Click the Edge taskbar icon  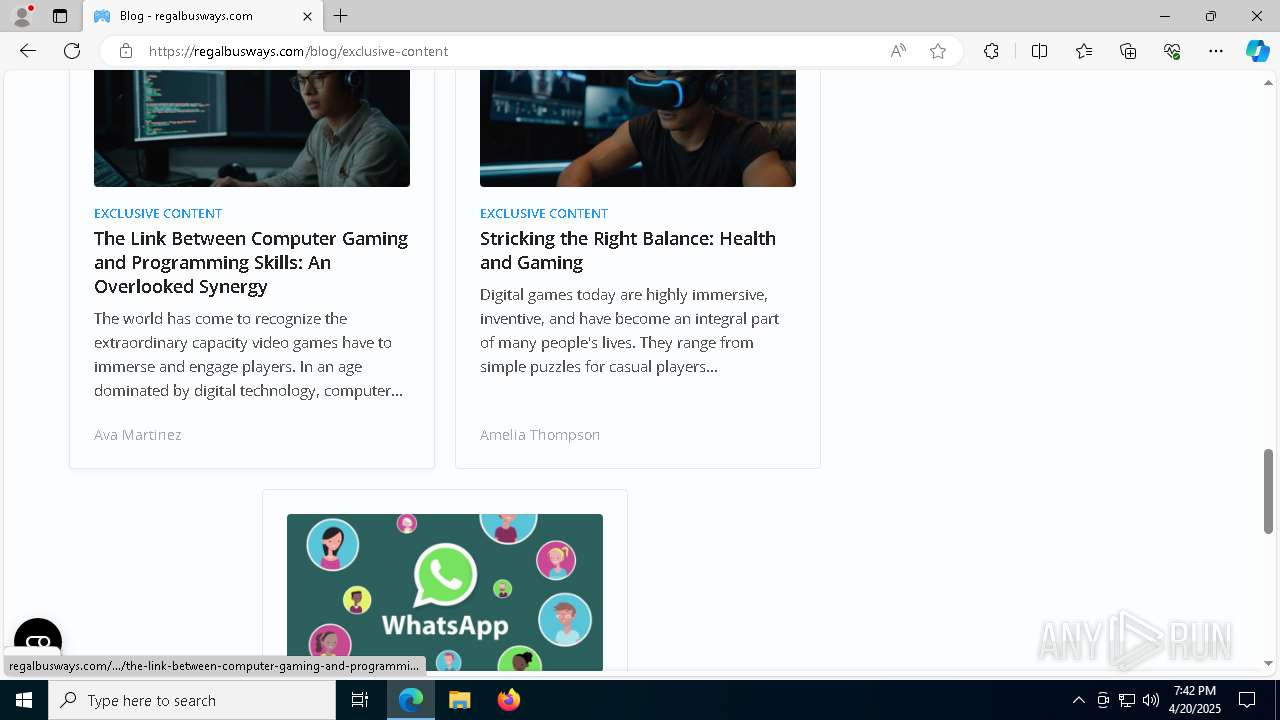click(x=411, y=700)
